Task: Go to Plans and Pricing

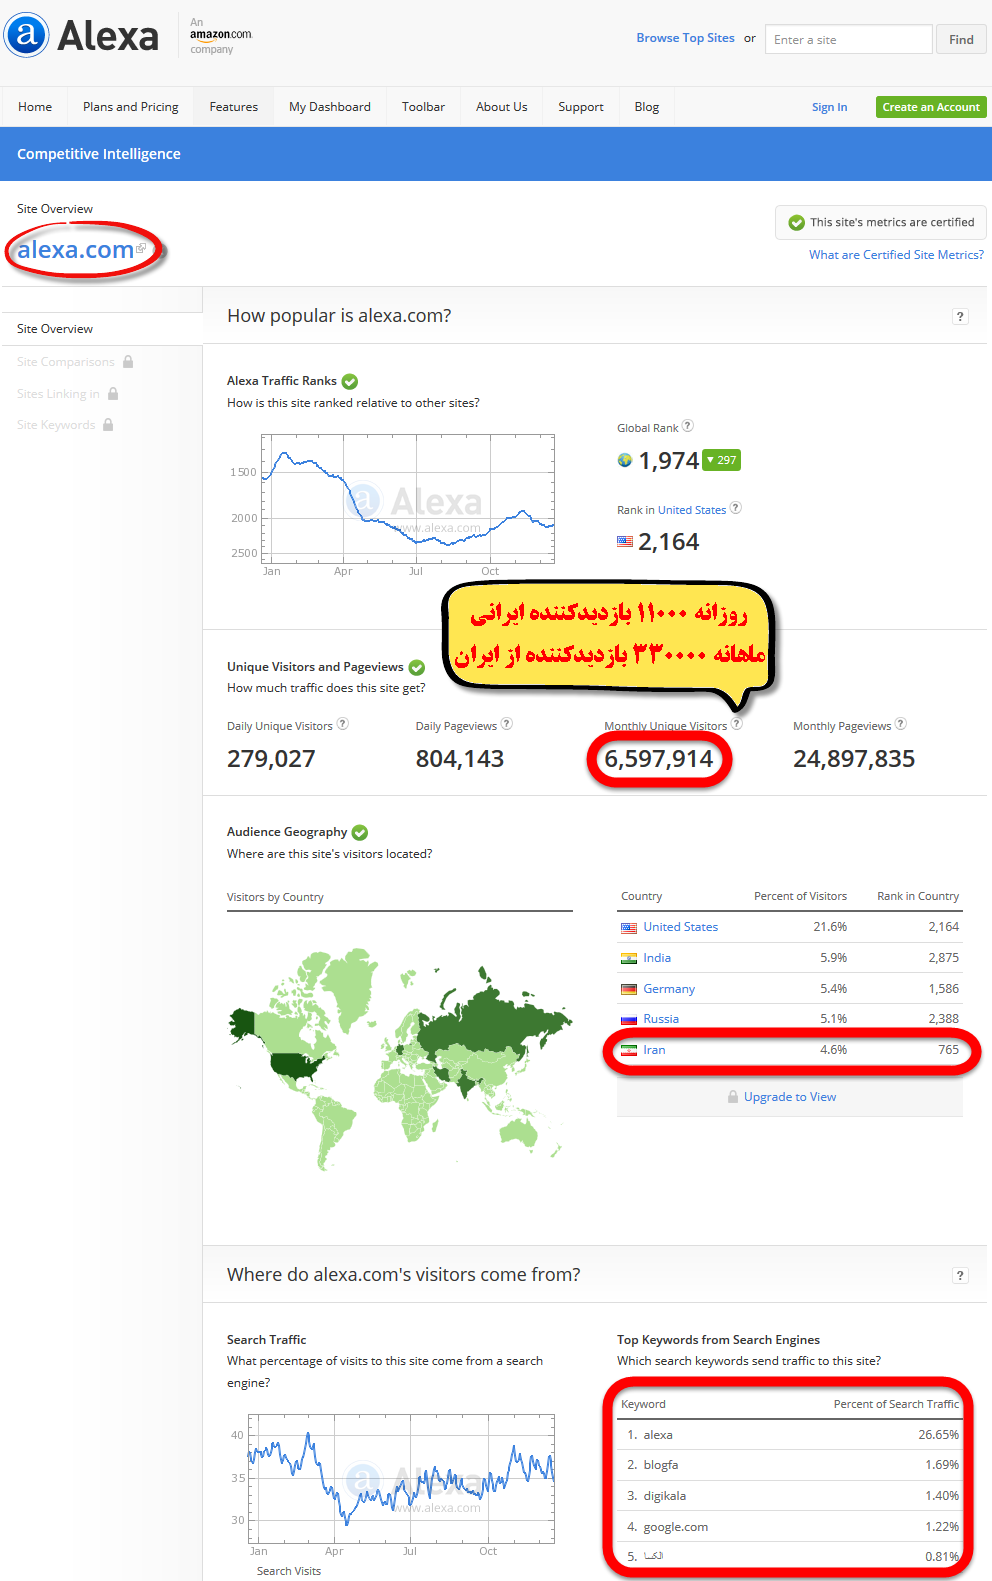Action: 131,107
